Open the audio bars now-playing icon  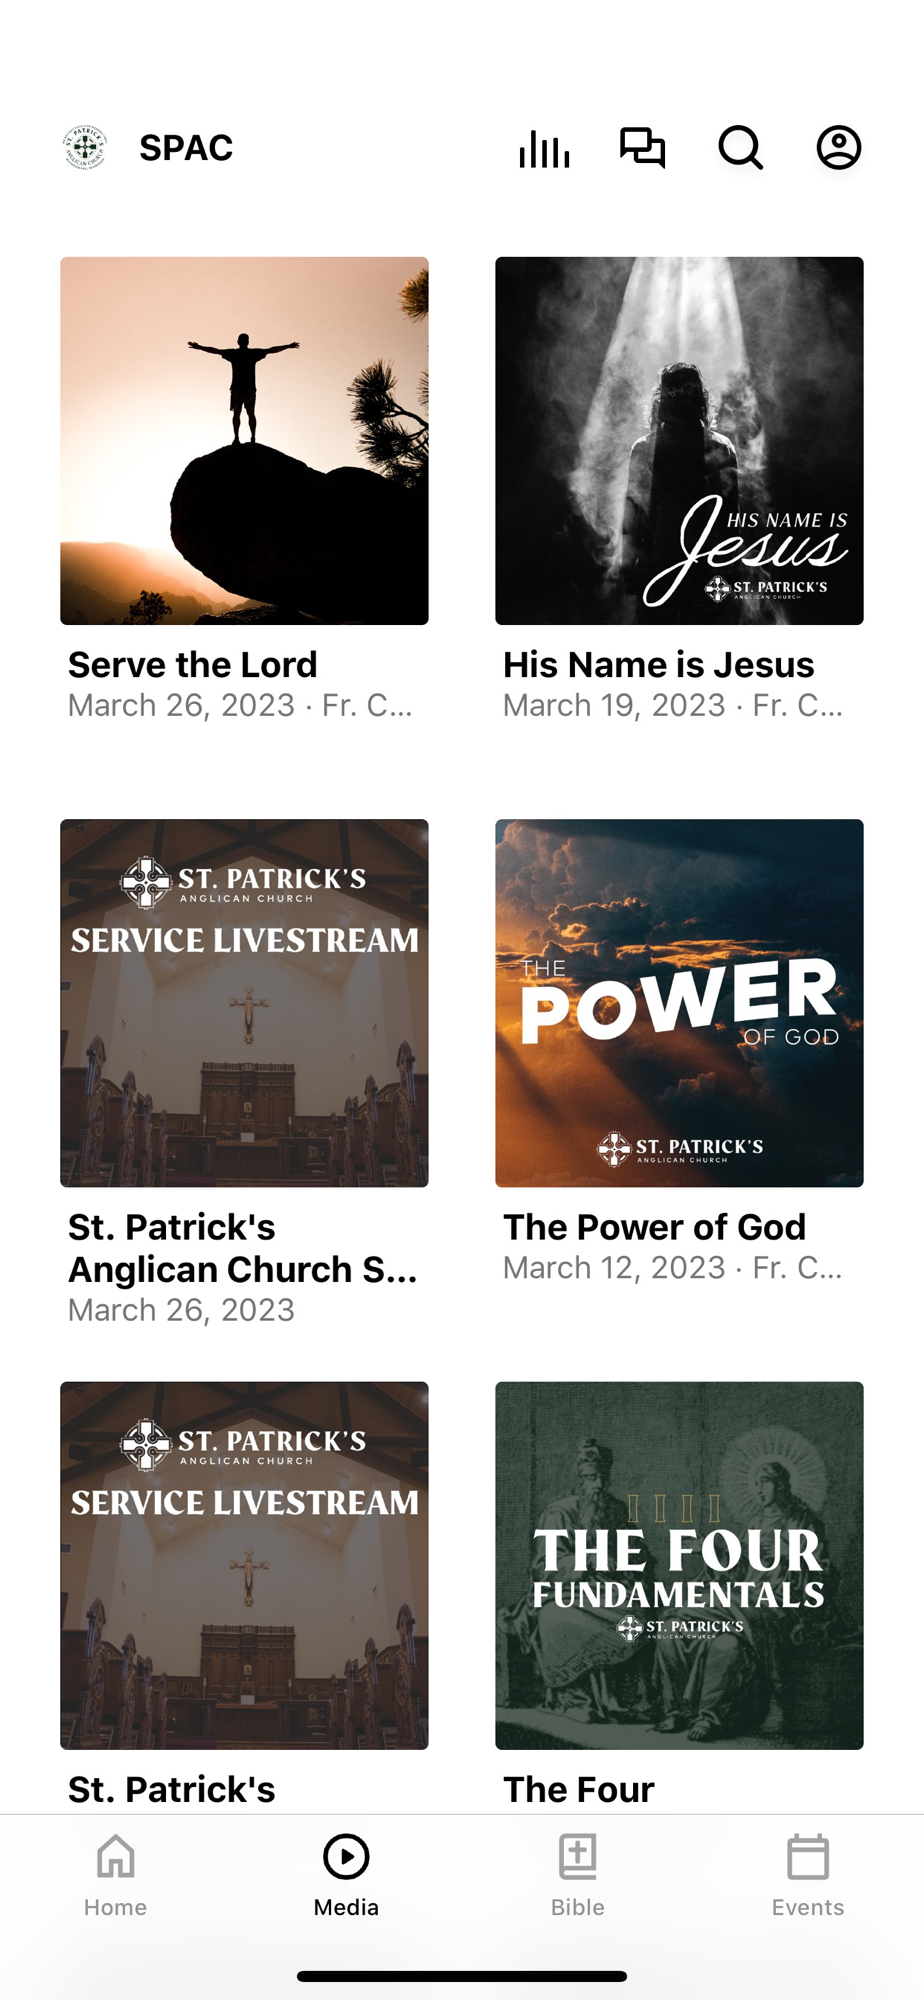tap(544, 148)
